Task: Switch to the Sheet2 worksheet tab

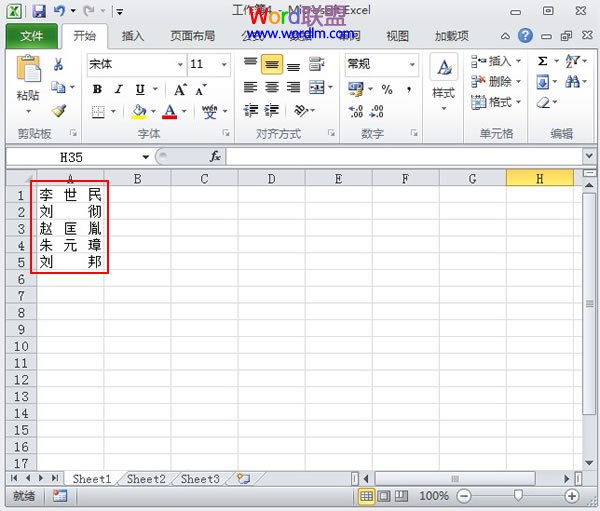Action: 146,479
